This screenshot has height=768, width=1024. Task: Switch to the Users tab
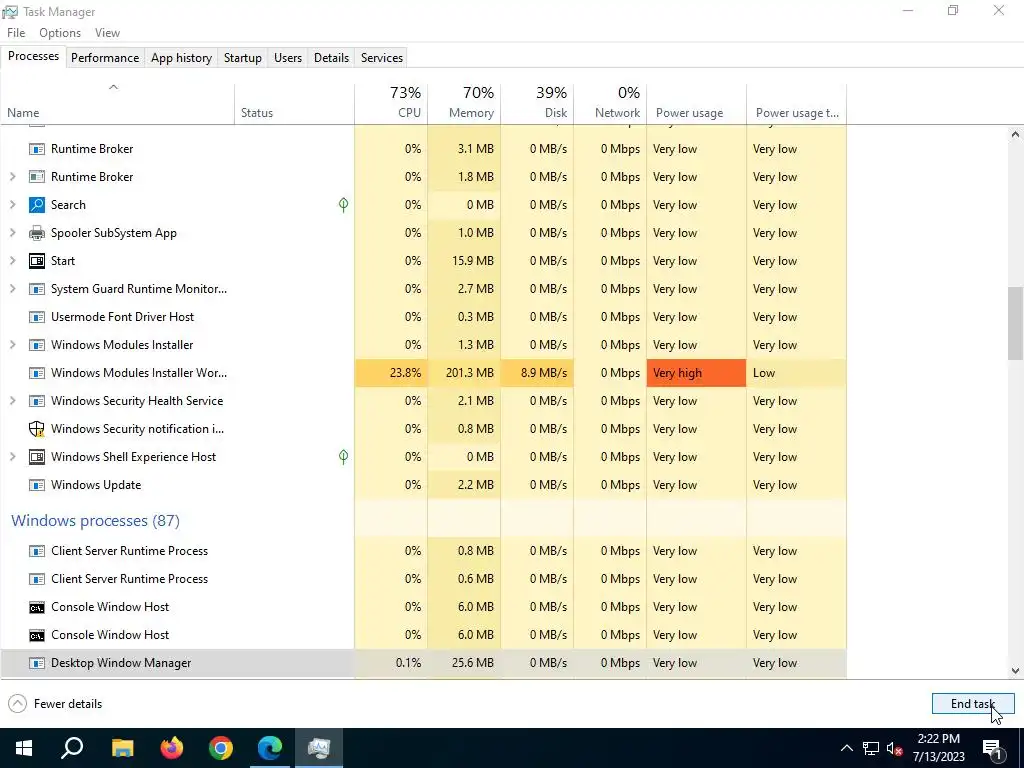pos(288,58)
